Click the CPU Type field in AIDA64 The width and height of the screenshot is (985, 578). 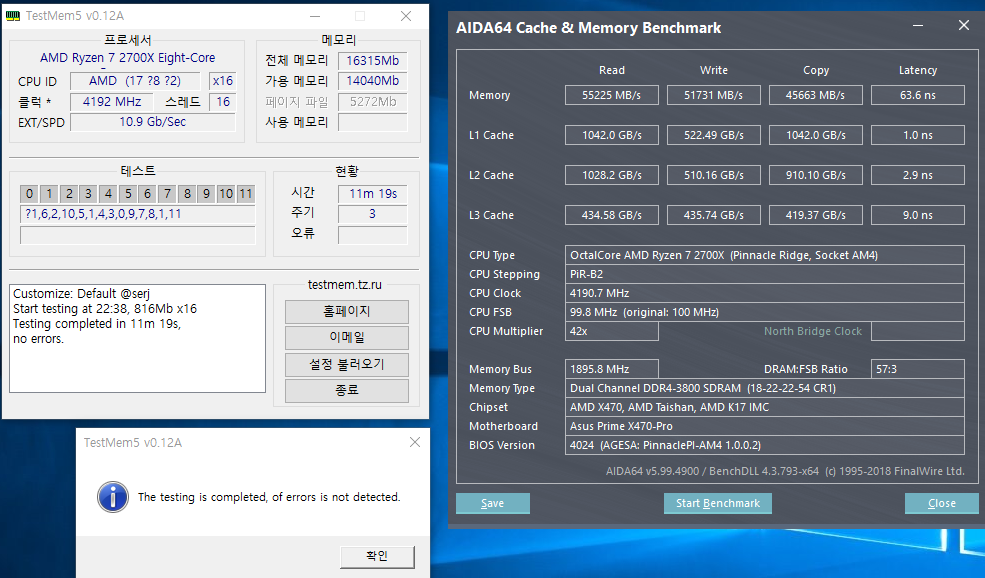(x=765, y=255)
